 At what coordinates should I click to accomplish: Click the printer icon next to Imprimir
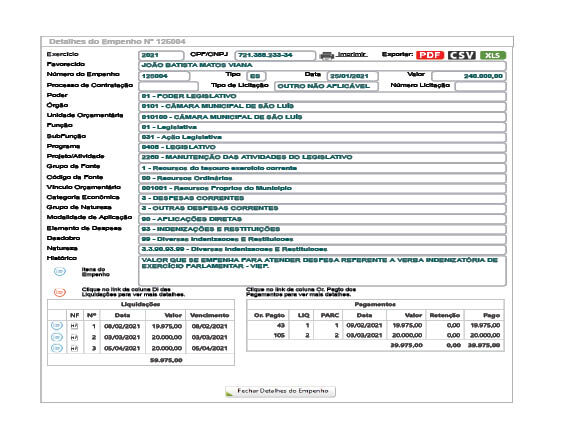327,56
